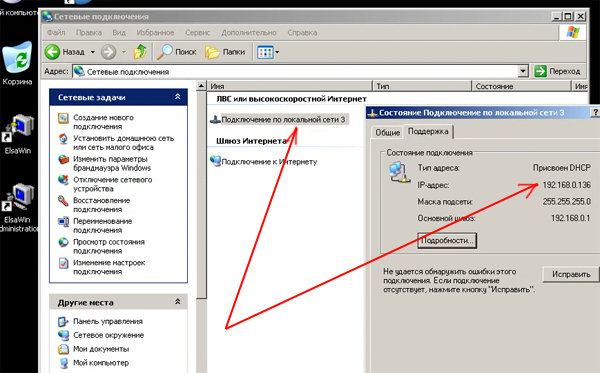
Task: Click the local network connection adapter icon
Action: [x=215, y=120]
